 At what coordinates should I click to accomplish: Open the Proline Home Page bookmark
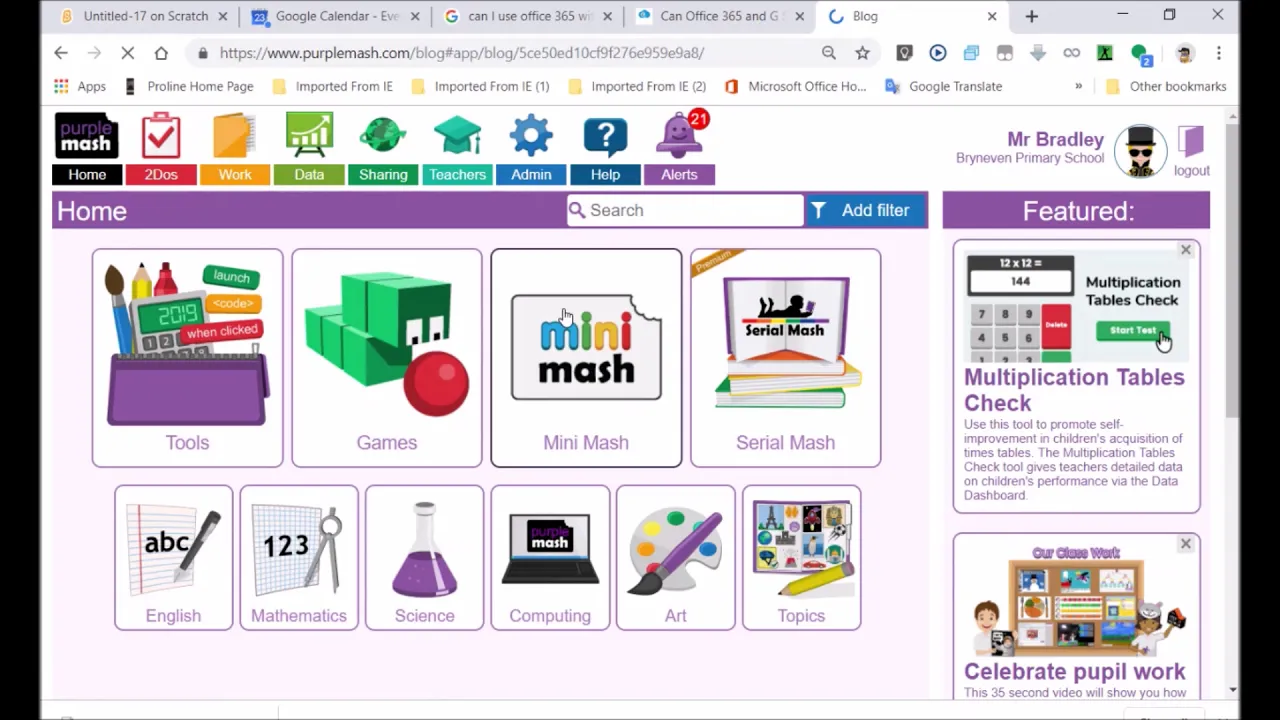point(189,86)
